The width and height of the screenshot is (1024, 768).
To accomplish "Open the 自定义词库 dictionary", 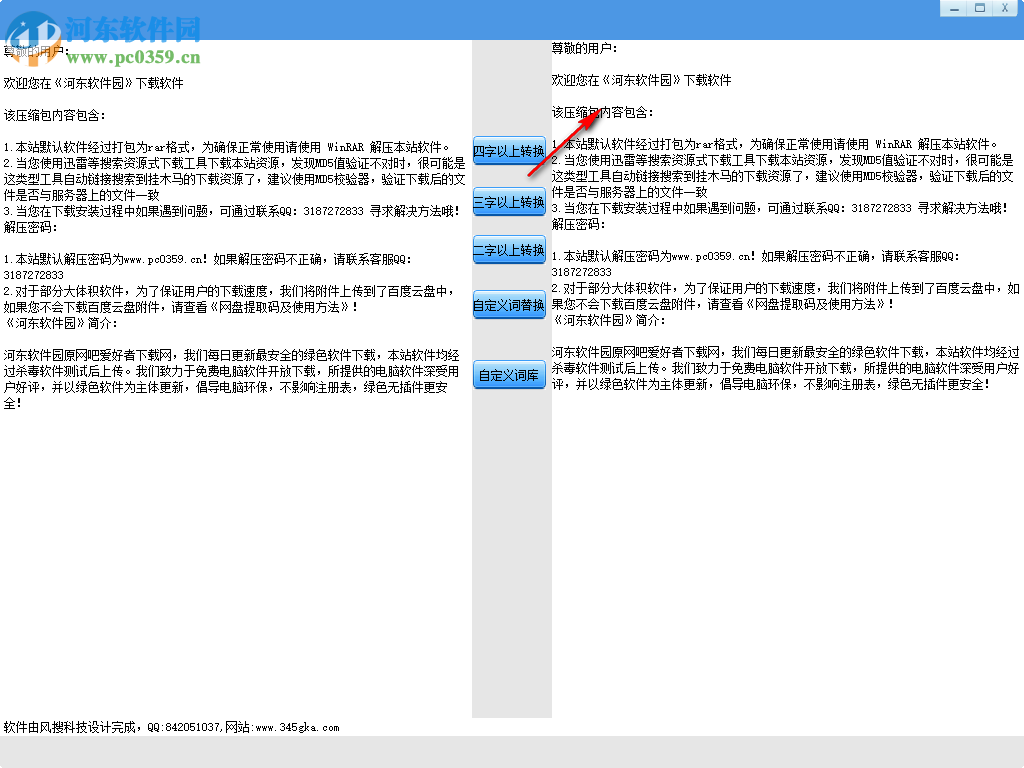I will click(x=509, y=375).
